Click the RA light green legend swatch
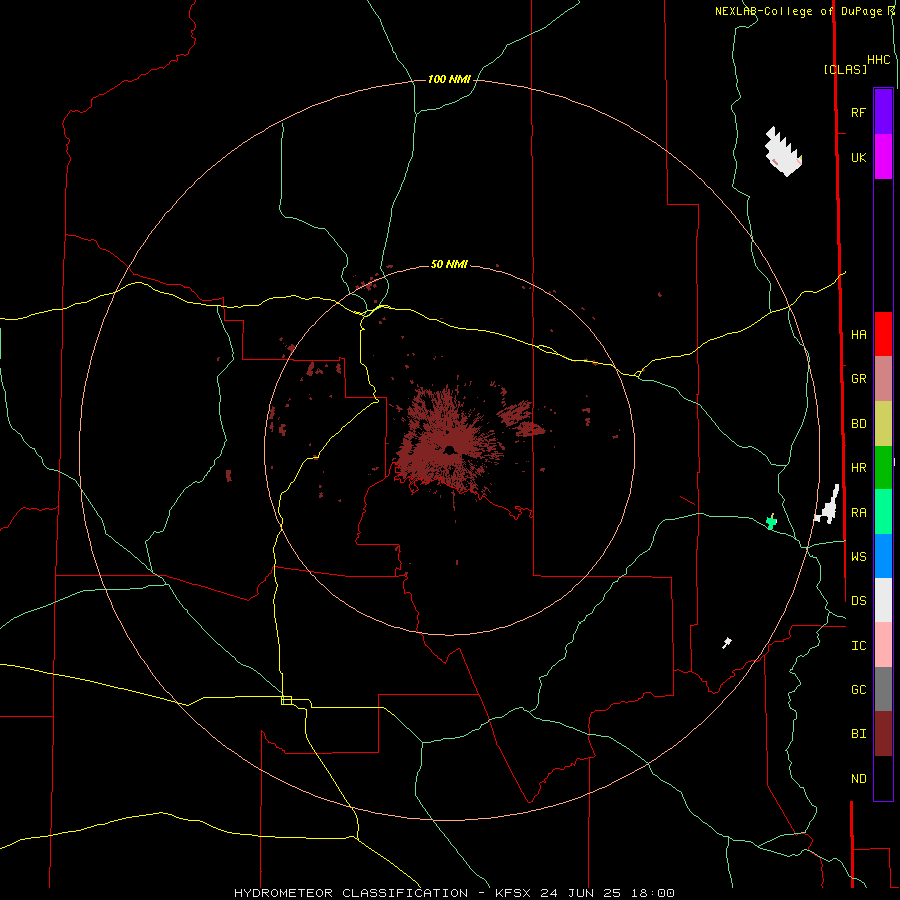Screen dimensions: 900x900 tap(883, 512)
